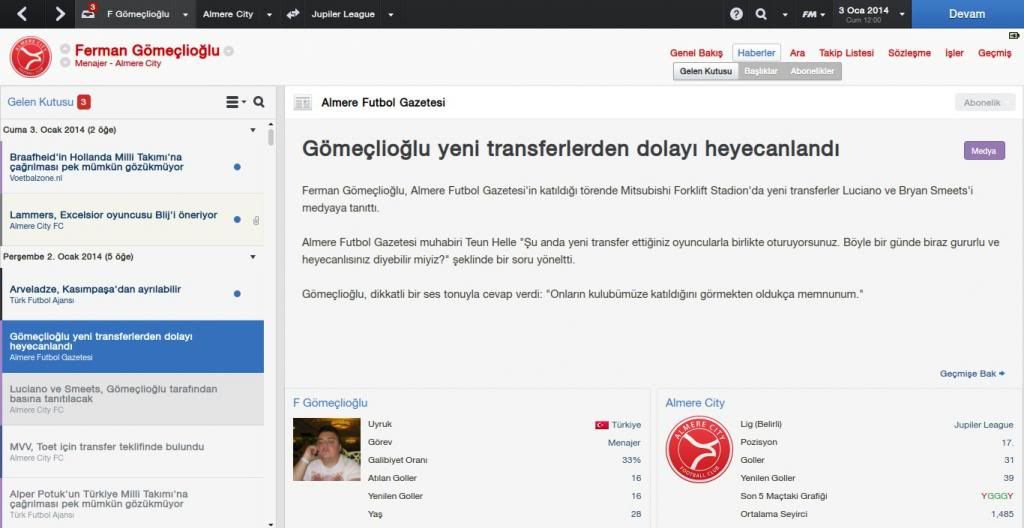Open F Gömeçlioğlu dropdown arrow
The width and height of the screenshot is (1024, 528).
185,14
